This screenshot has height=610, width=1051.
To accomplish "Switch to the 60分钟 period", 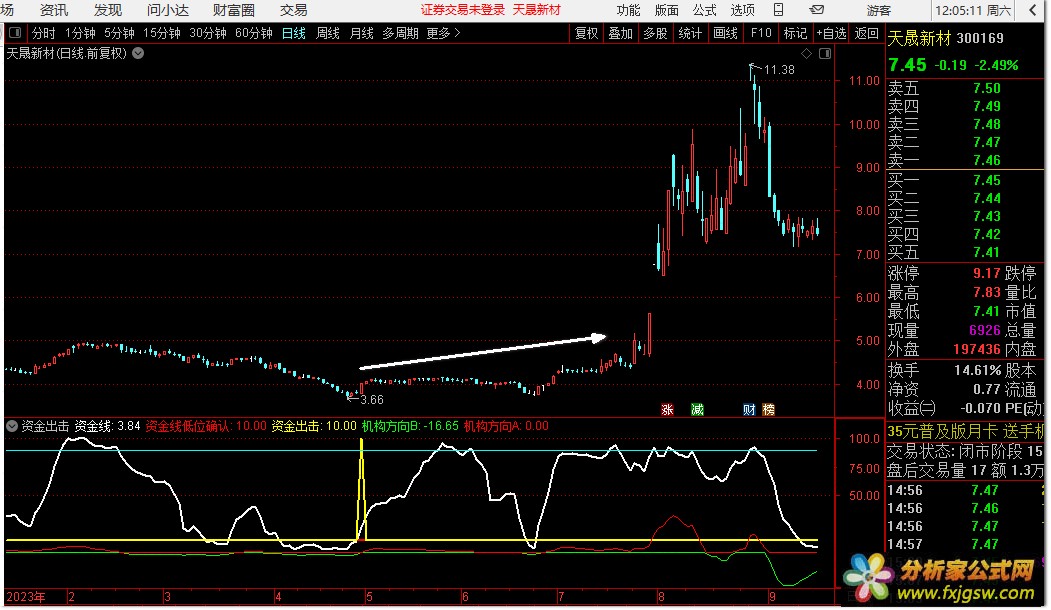I will 254,33.
